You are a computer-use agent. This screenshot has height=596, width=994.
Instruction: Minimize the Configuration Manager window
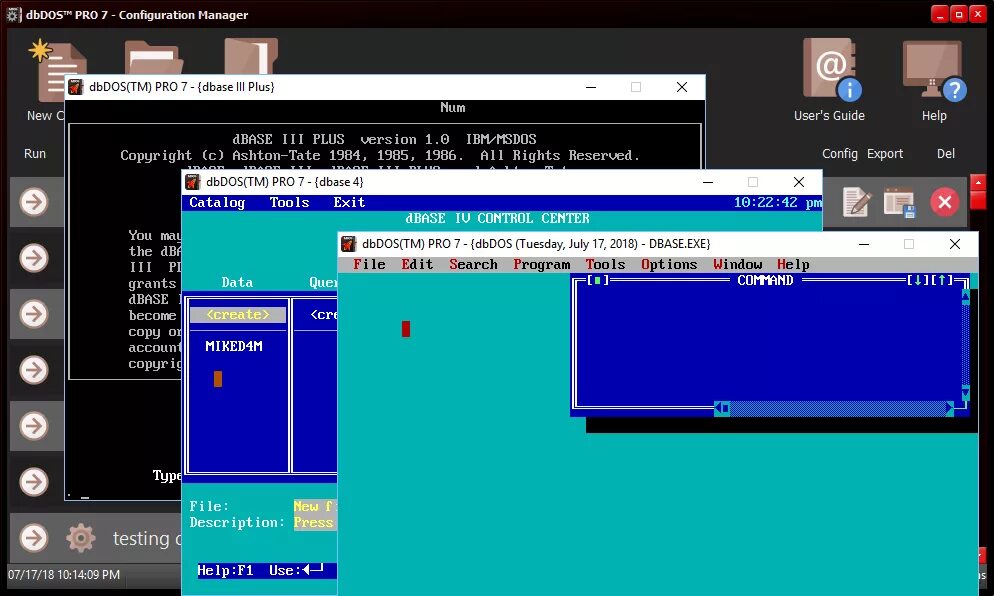coord(940,14)
